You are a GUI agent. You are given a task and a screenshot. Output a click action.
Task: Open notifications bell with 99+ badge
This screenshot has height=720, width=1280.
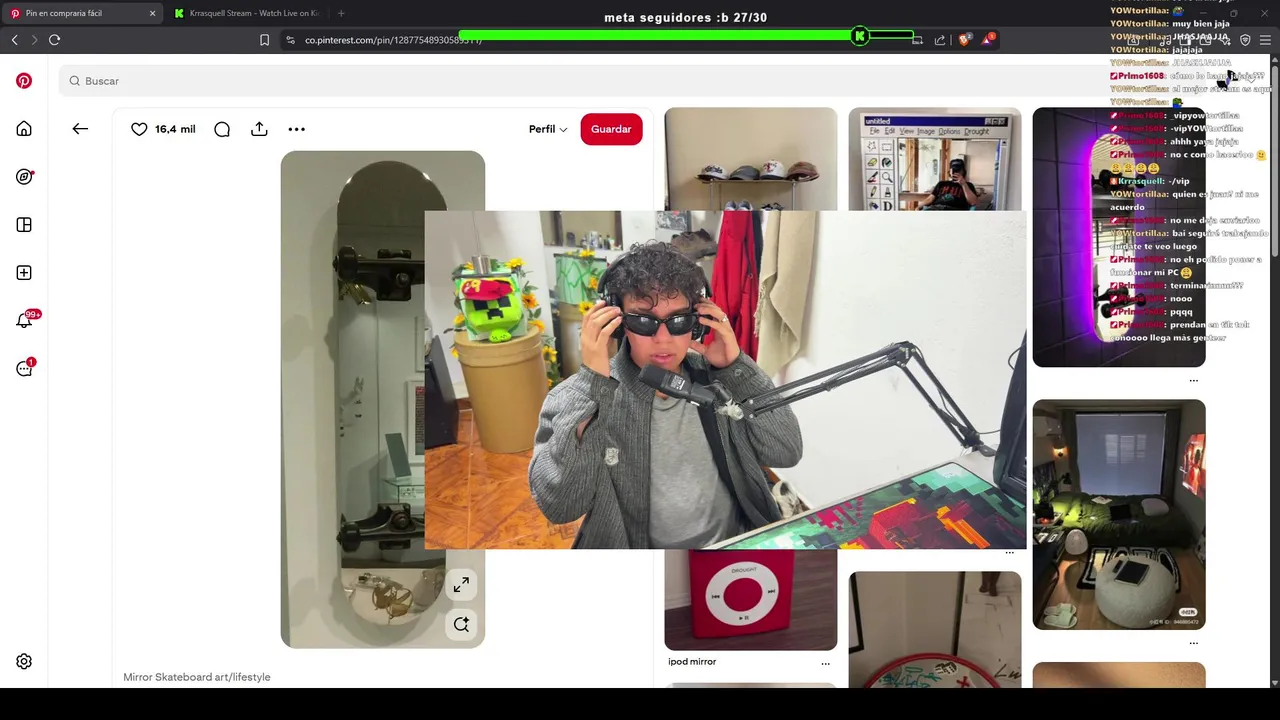24,321
